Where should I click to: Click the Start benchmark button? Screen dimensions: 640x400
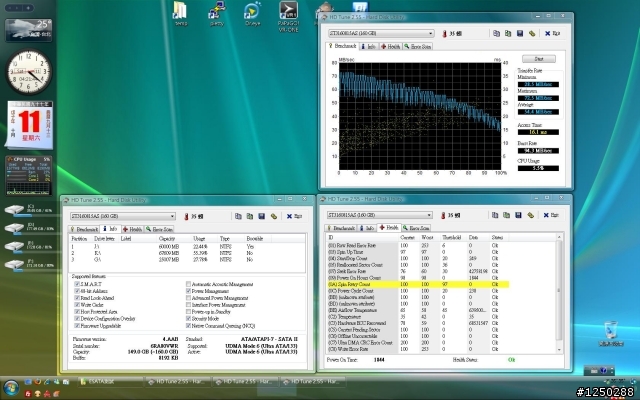click(x=539, y=59)
